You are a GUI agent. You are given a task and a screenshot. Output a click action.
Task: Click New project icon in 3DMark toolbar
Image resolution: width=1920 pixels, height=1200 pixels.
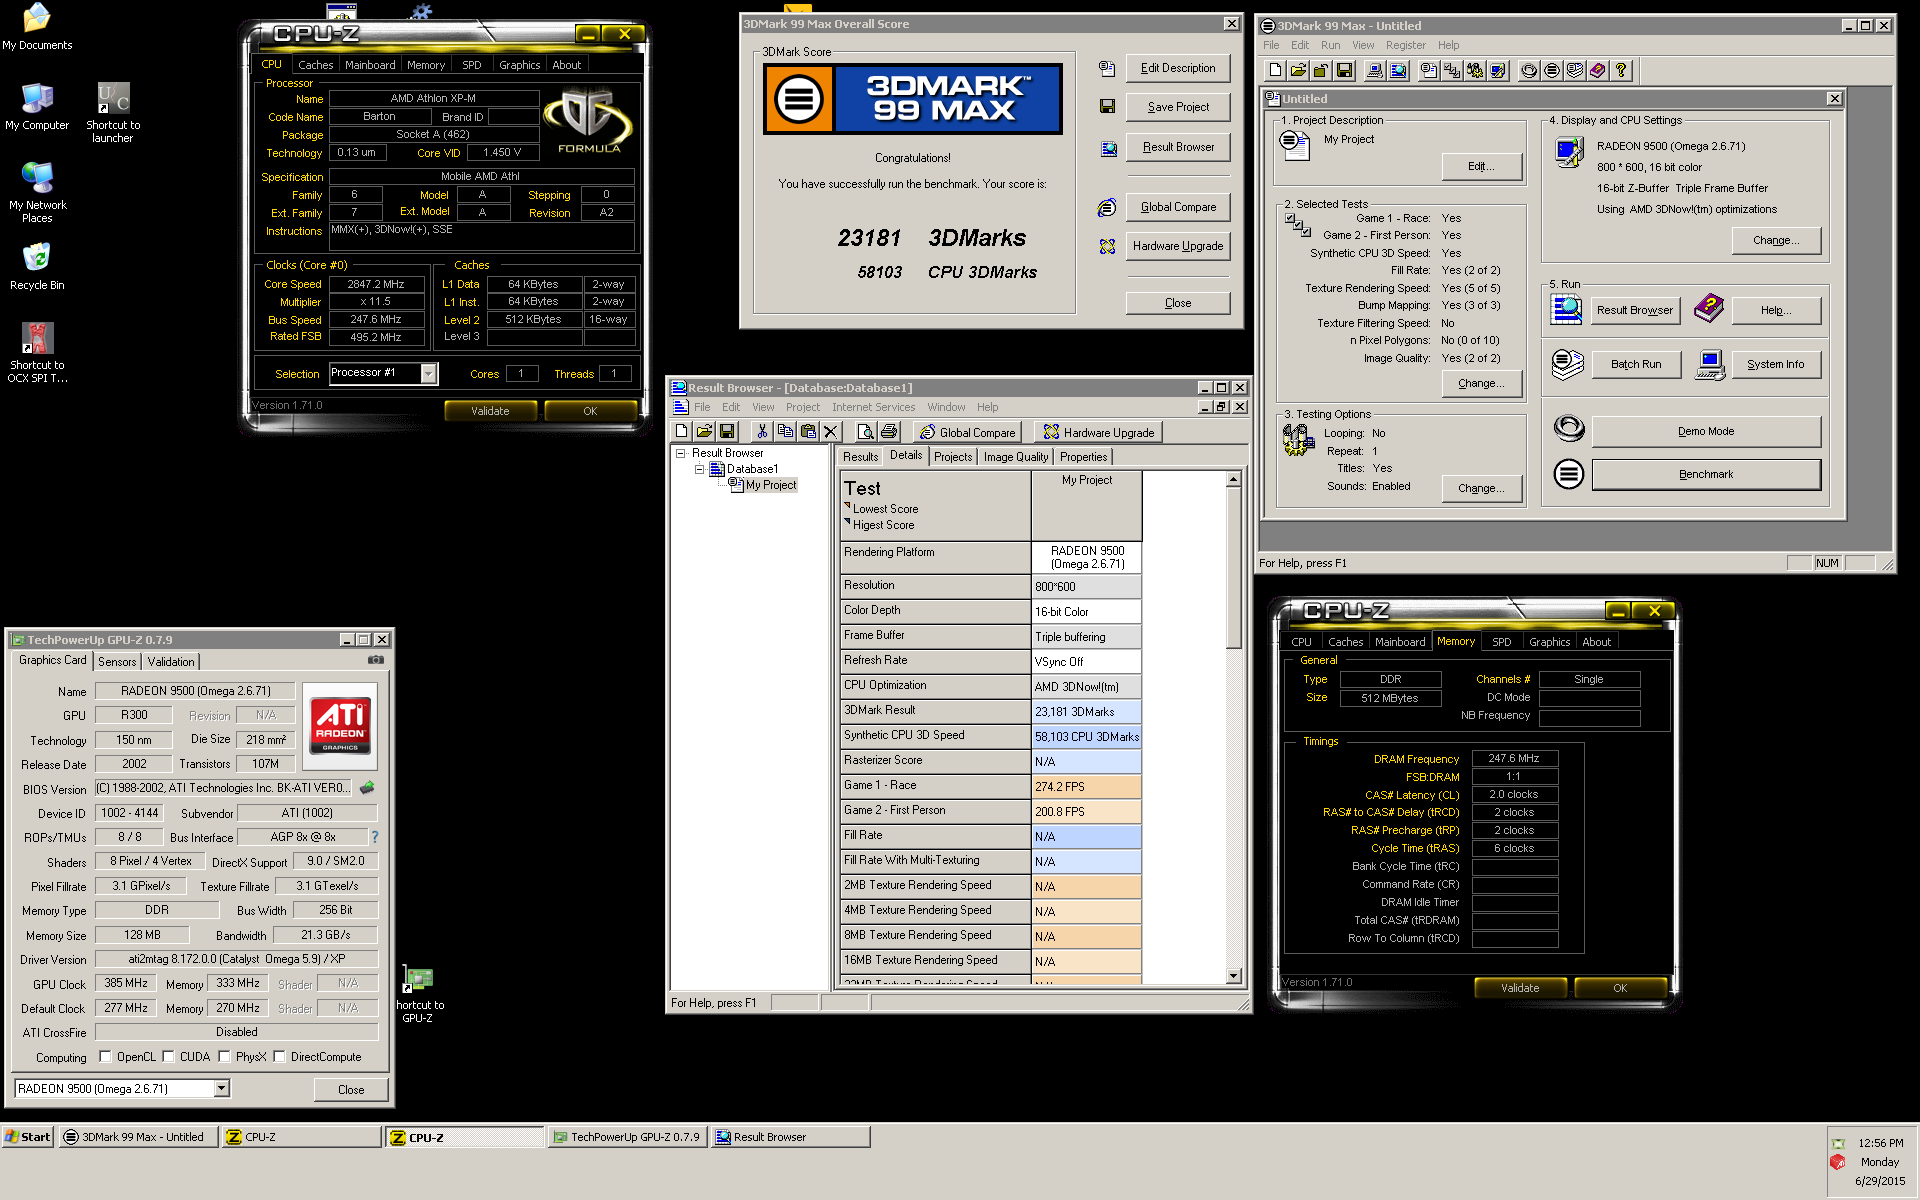click(1275, 71)
